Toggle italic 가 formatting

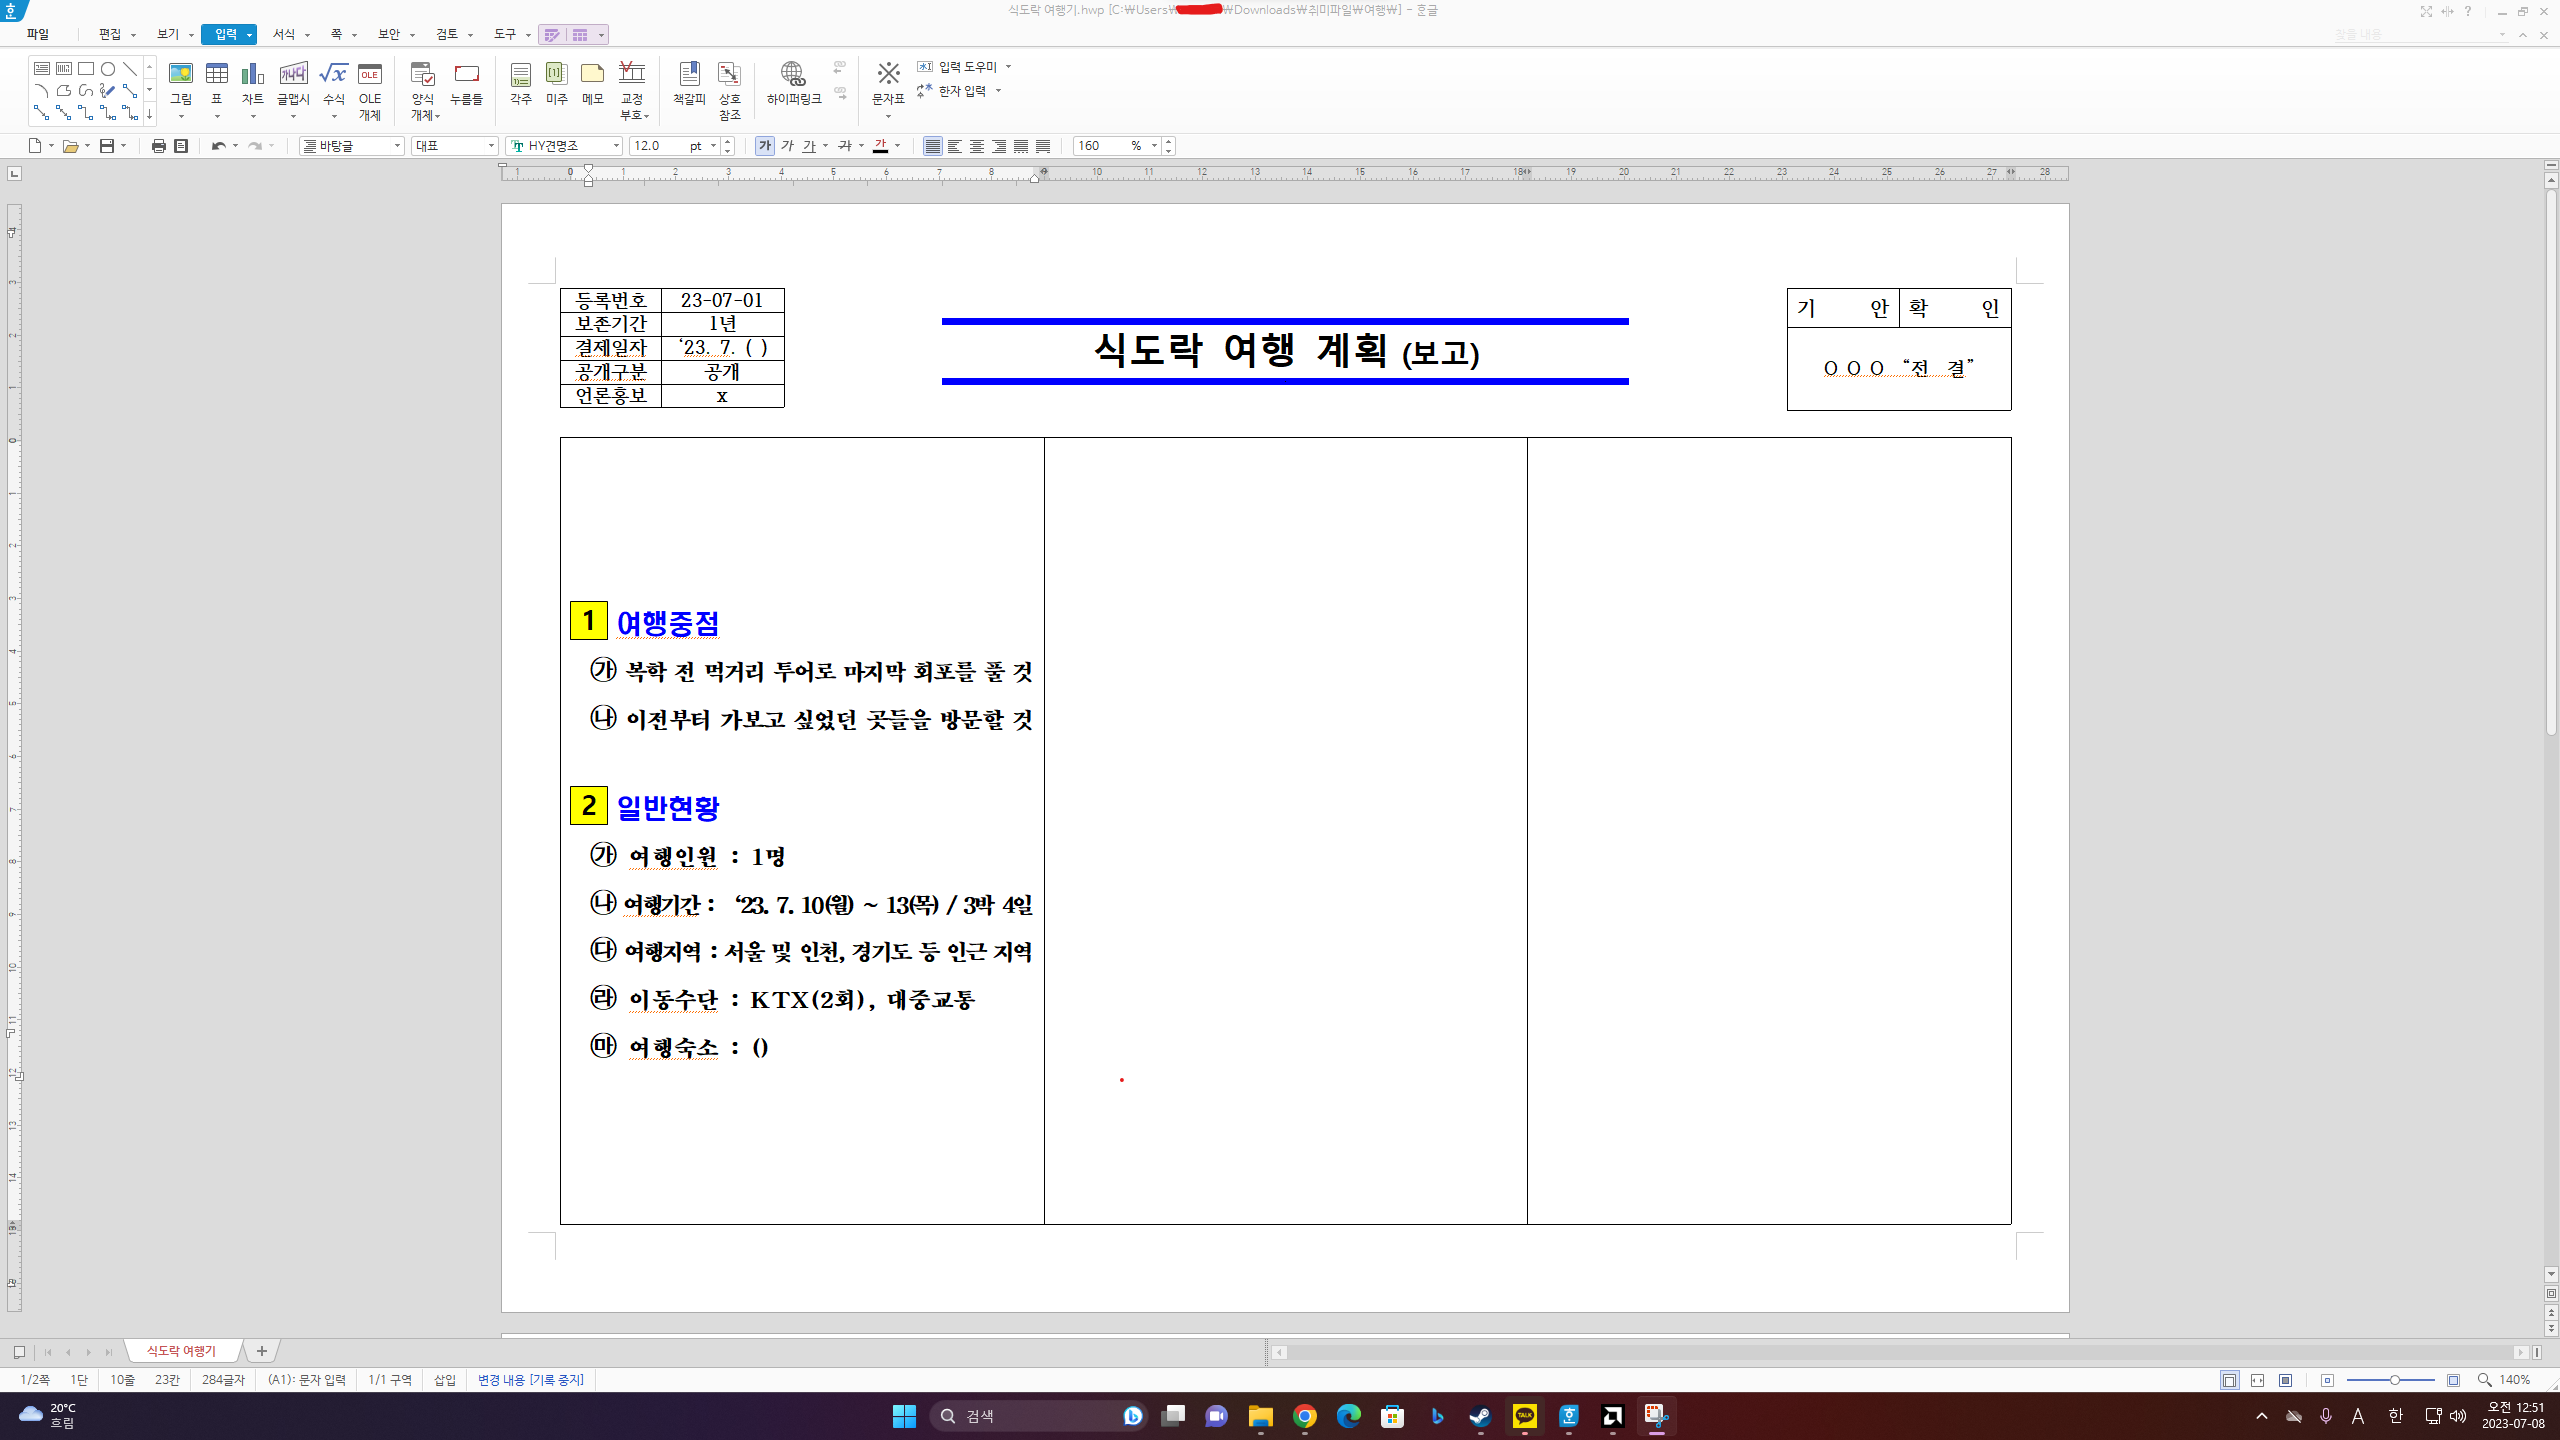[x=787, y=146]
